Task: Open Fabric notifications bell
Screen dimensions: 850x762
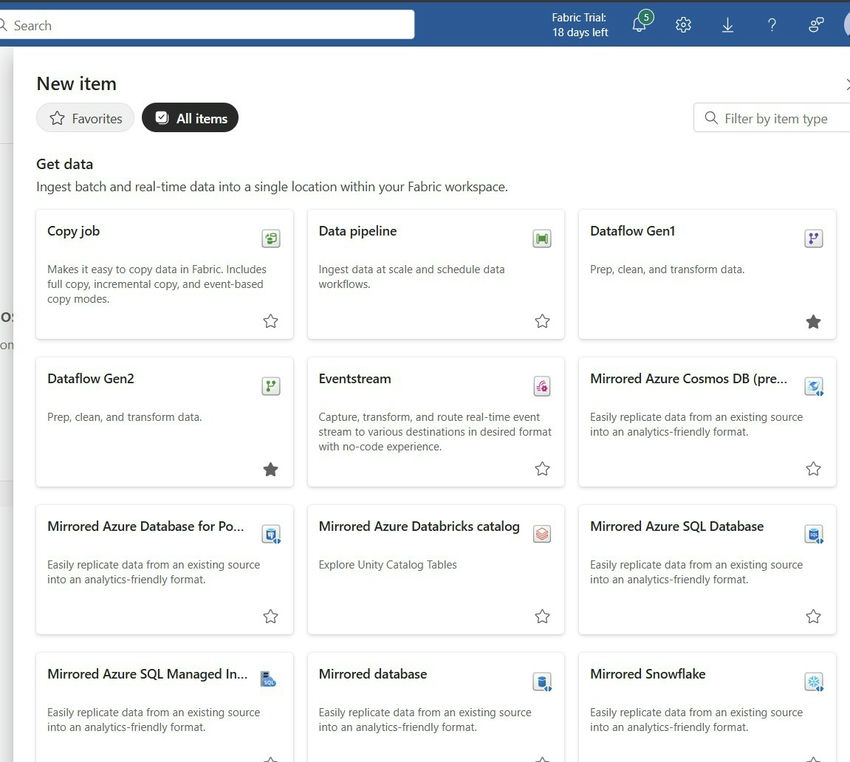Action: pos(638,24)
